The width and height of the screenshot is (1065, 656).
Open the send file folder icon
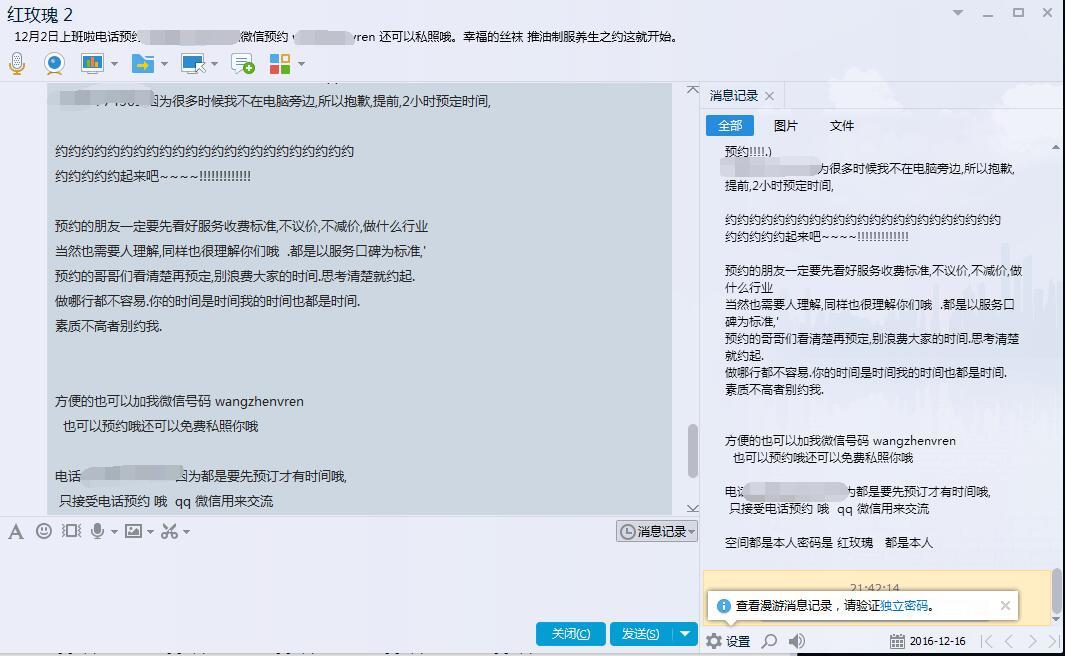pyautogui.click(x=143, y=64)
